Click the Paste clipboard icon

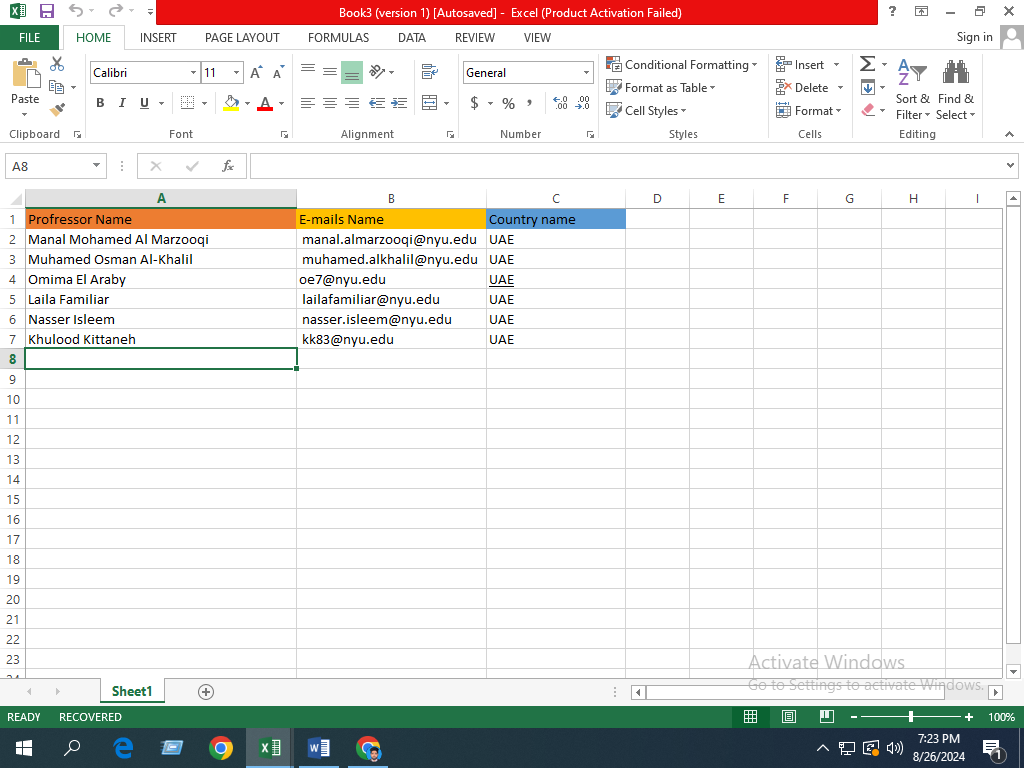25,73
